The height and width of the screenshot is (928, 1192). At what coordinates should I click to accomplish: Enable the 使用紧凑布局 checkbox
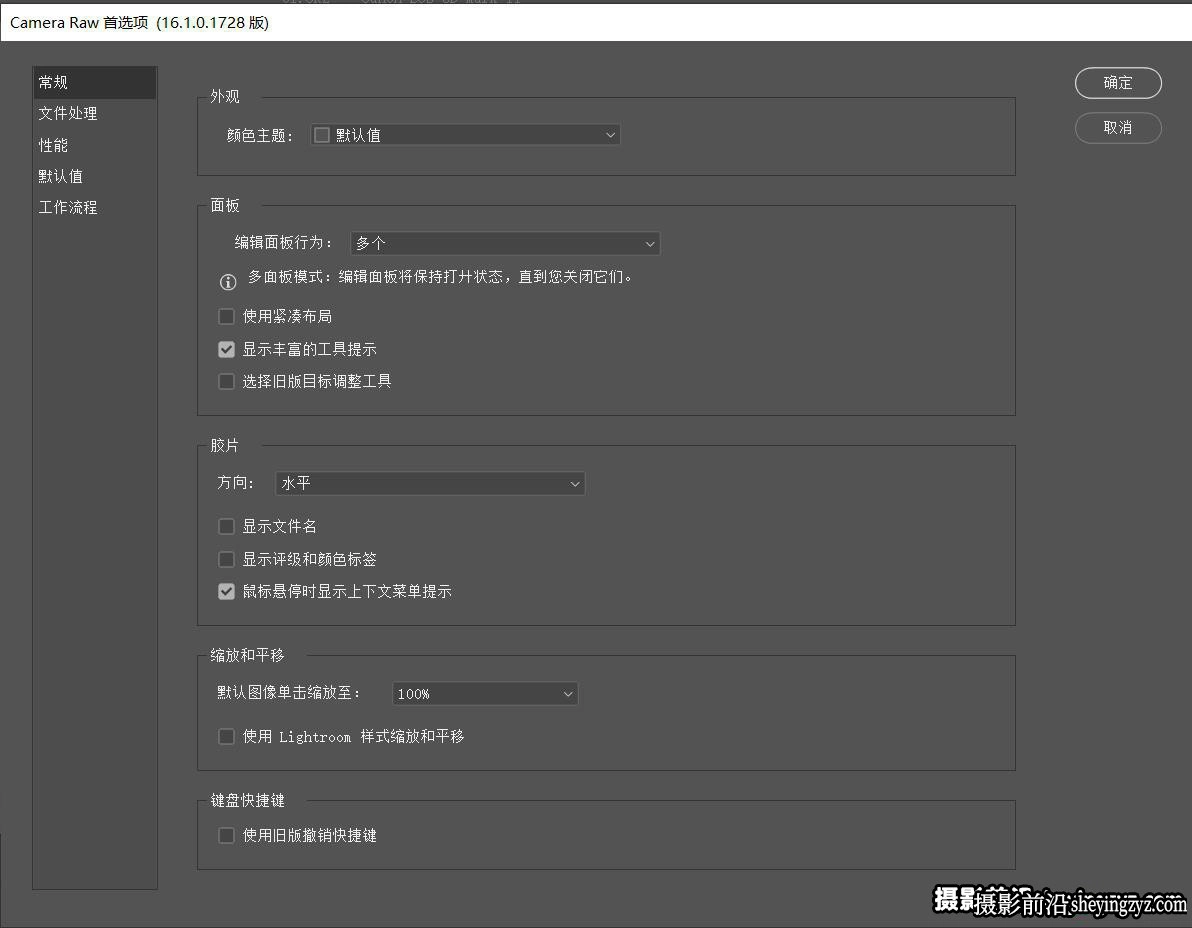point(227,316)
